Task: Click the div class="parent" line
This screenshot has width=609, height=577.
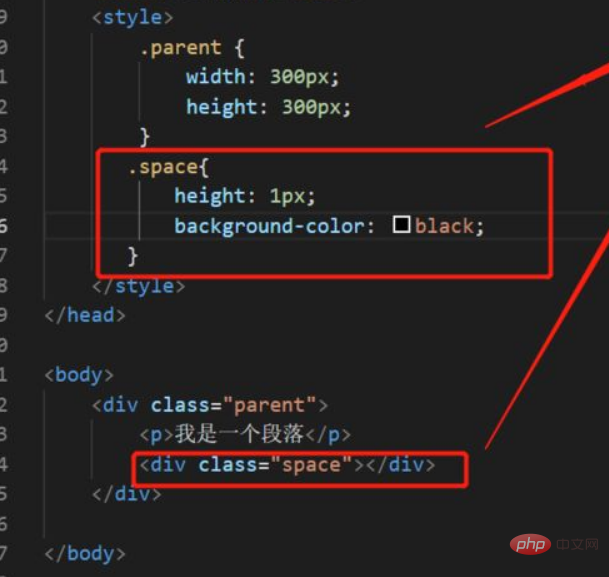Action: [x=210, y=405]
